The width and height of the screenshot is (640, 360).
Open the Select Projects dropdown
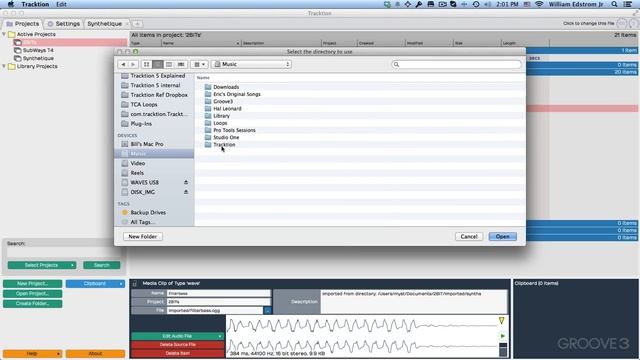(x=42, y=265)
